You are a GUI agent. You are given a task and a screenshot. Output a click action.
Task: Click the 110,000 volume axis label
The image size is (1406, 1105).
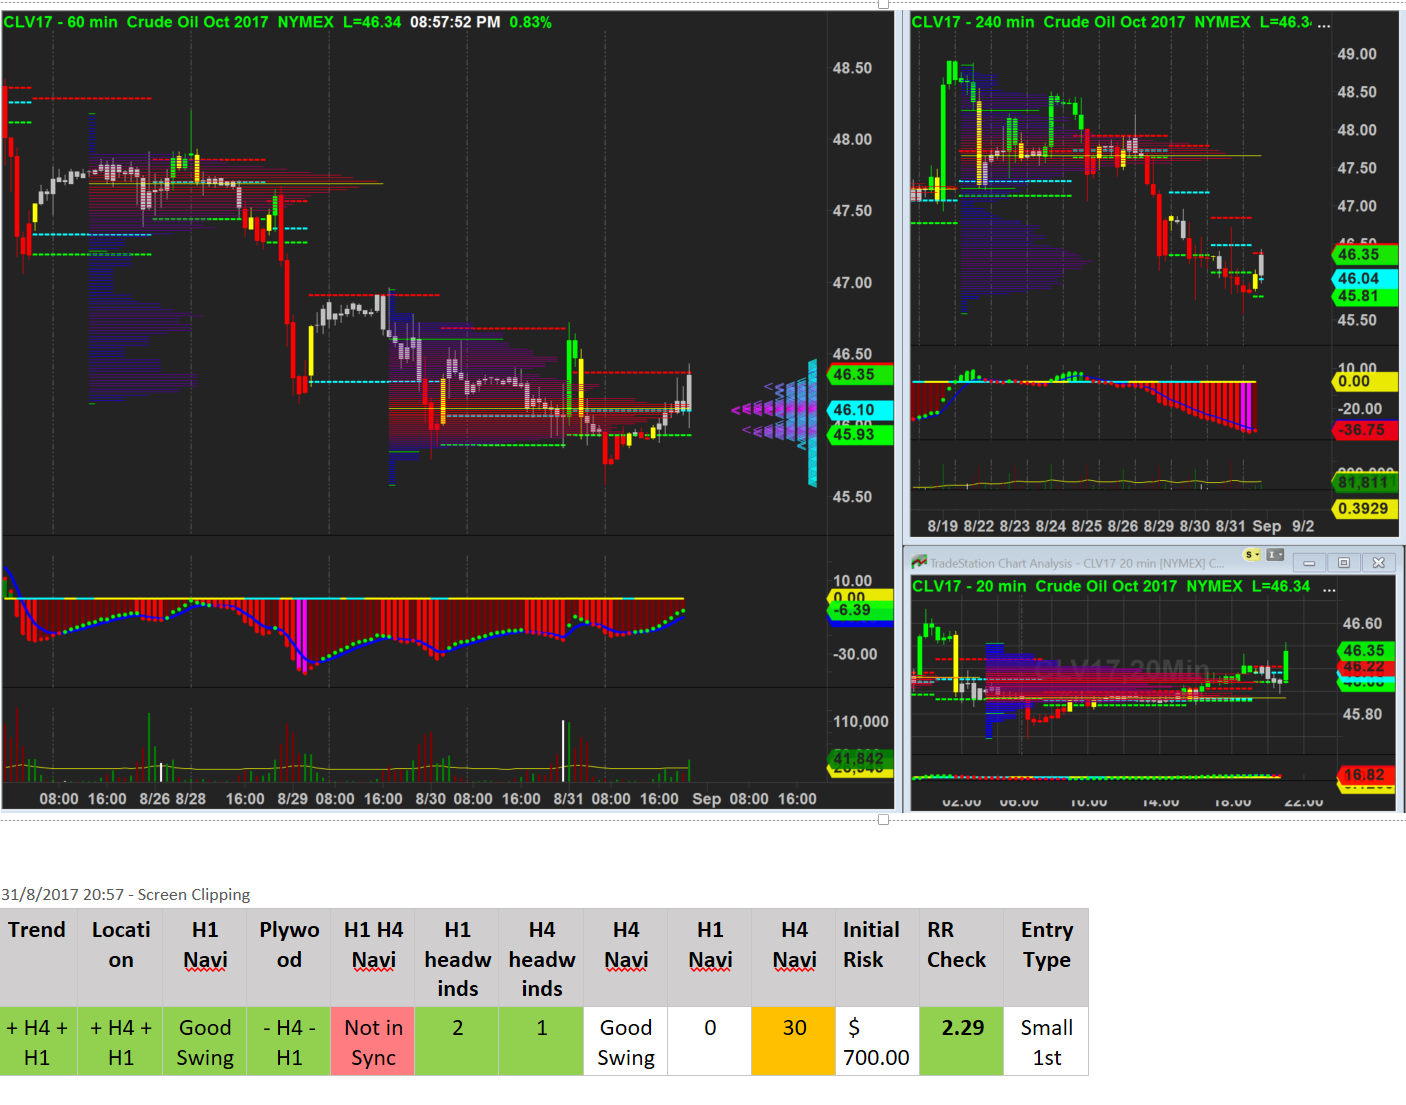[x=860, y=722]
